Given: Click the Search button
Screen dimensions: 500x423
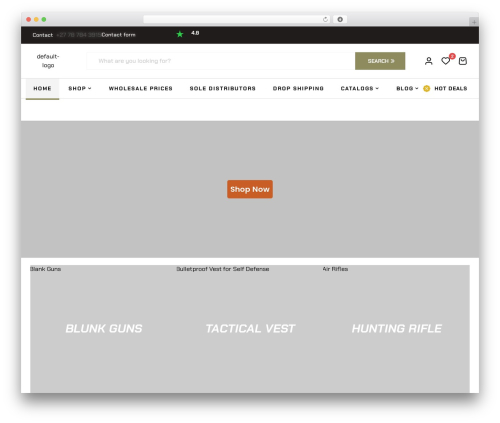Looking at the screenshot, I should 380,61.
